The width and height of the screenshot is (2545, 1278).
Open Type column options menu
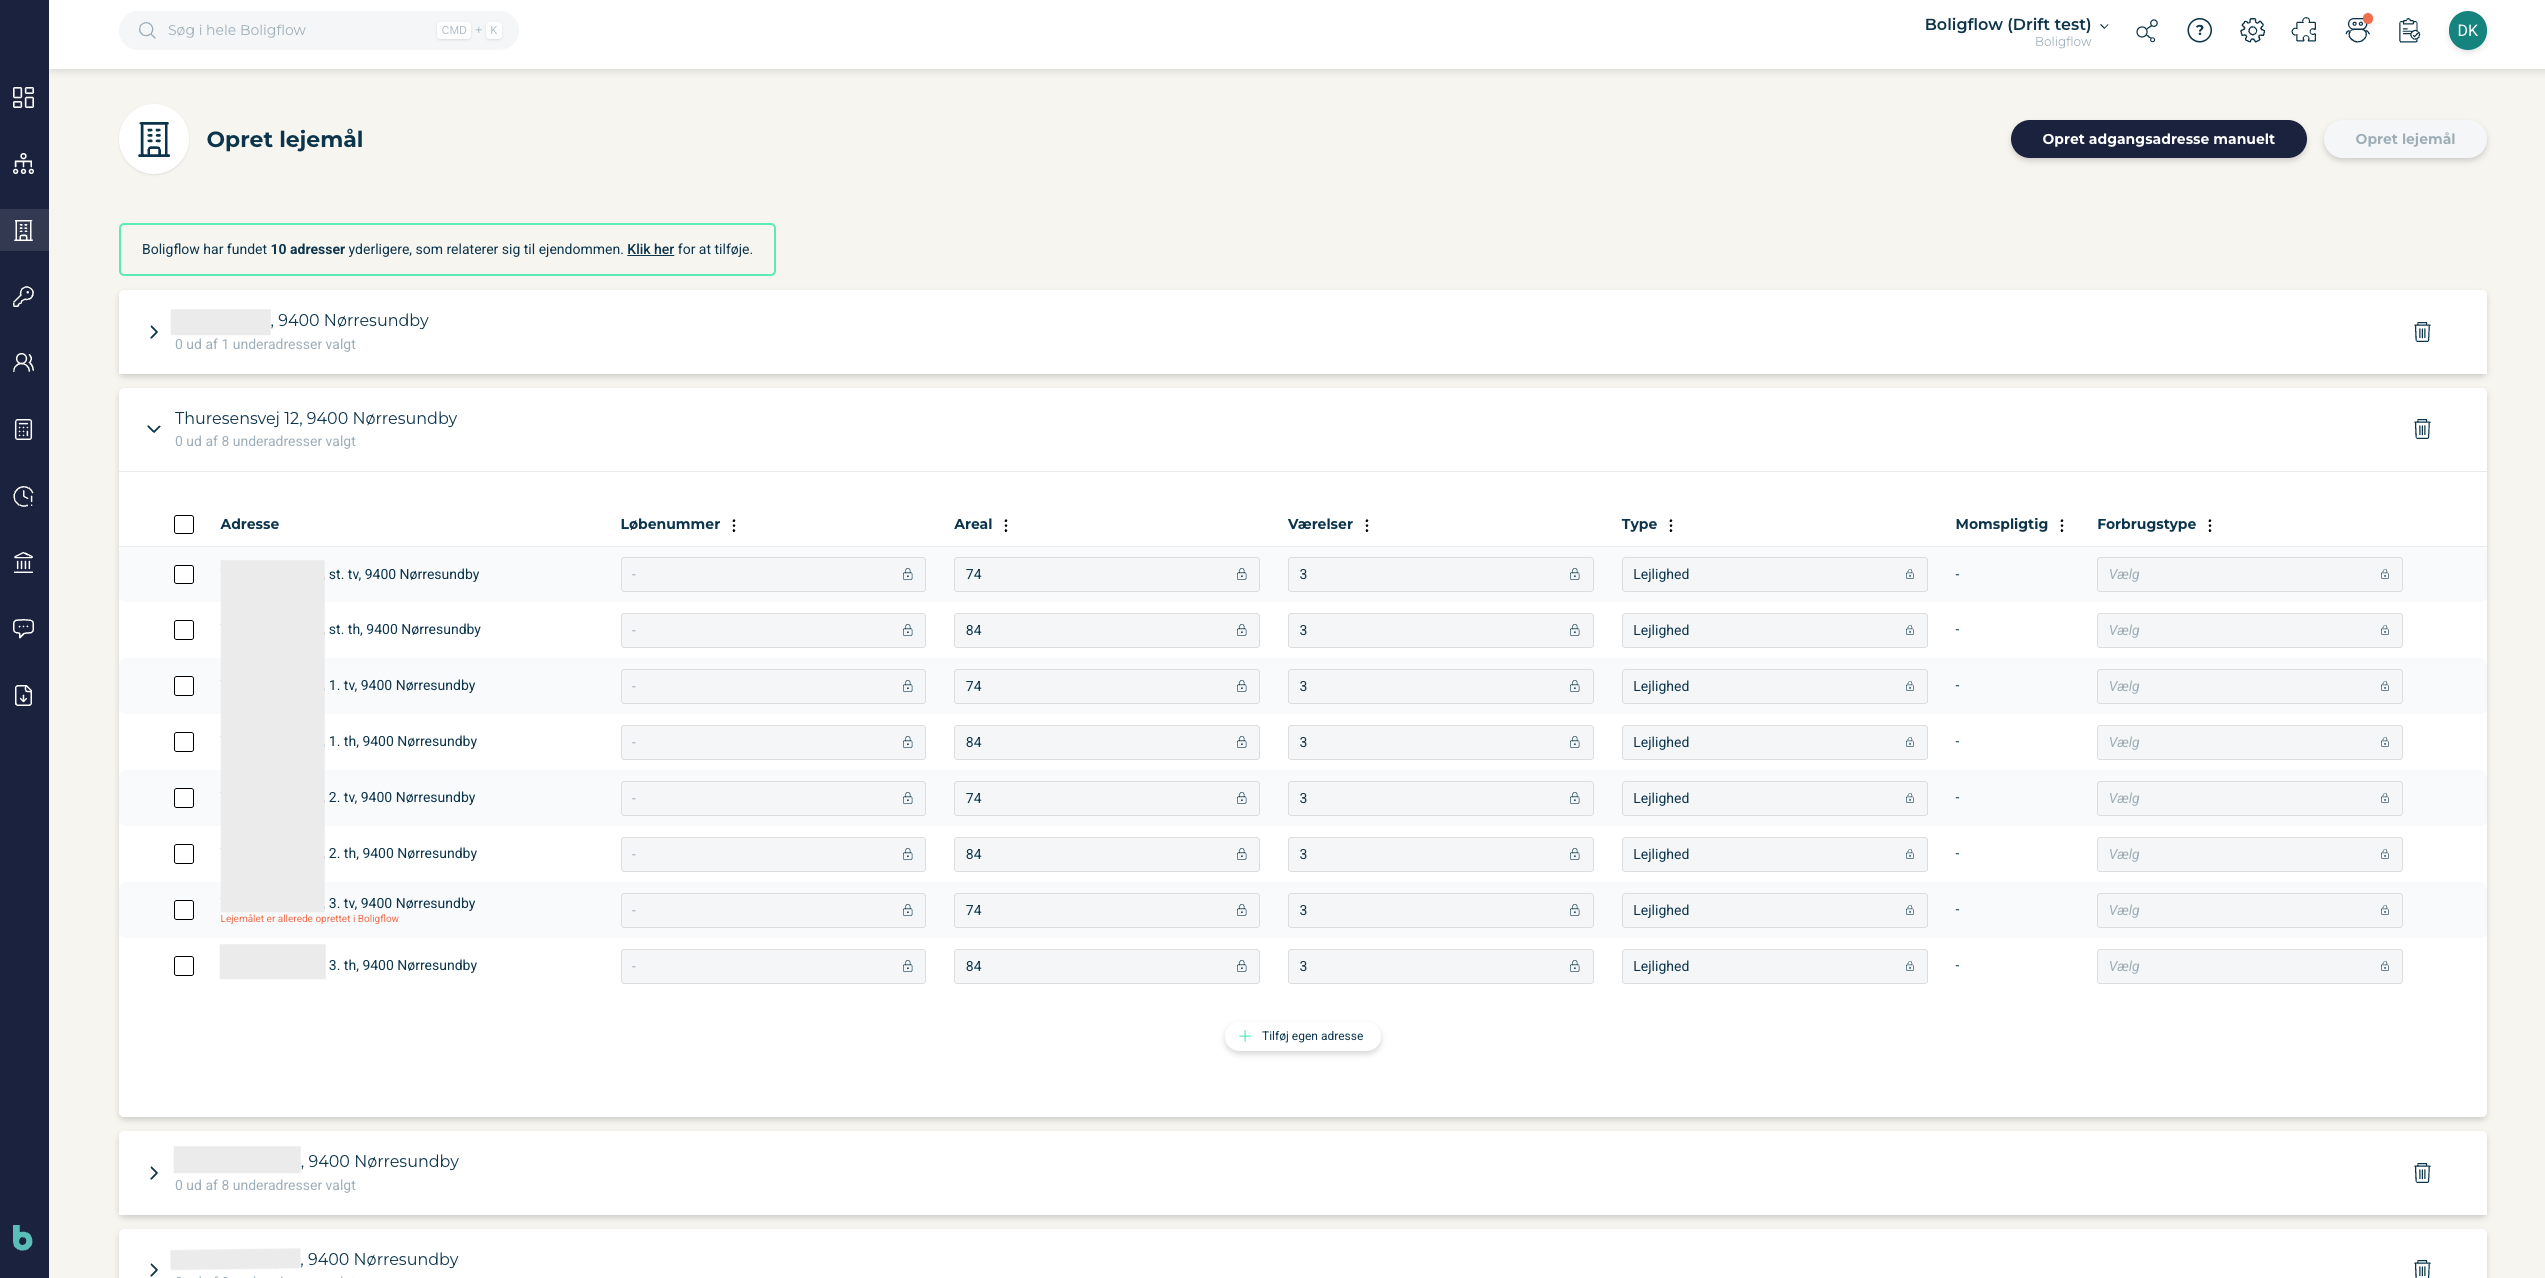point(1671,525)
